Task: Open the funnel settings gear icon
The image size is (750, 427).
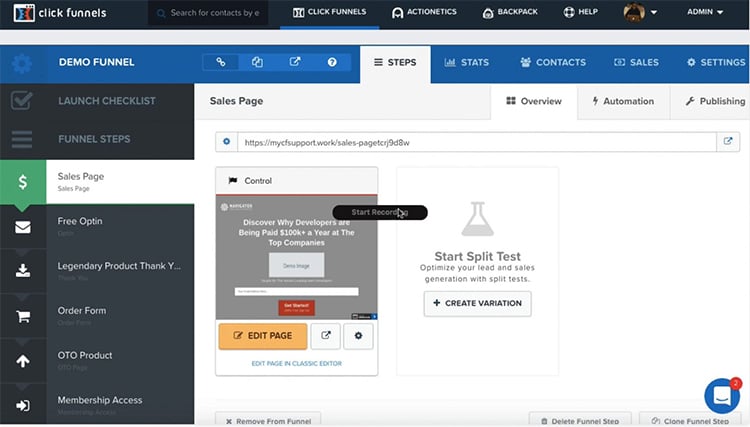Action: pyautogui.click(x=22, y=63)
